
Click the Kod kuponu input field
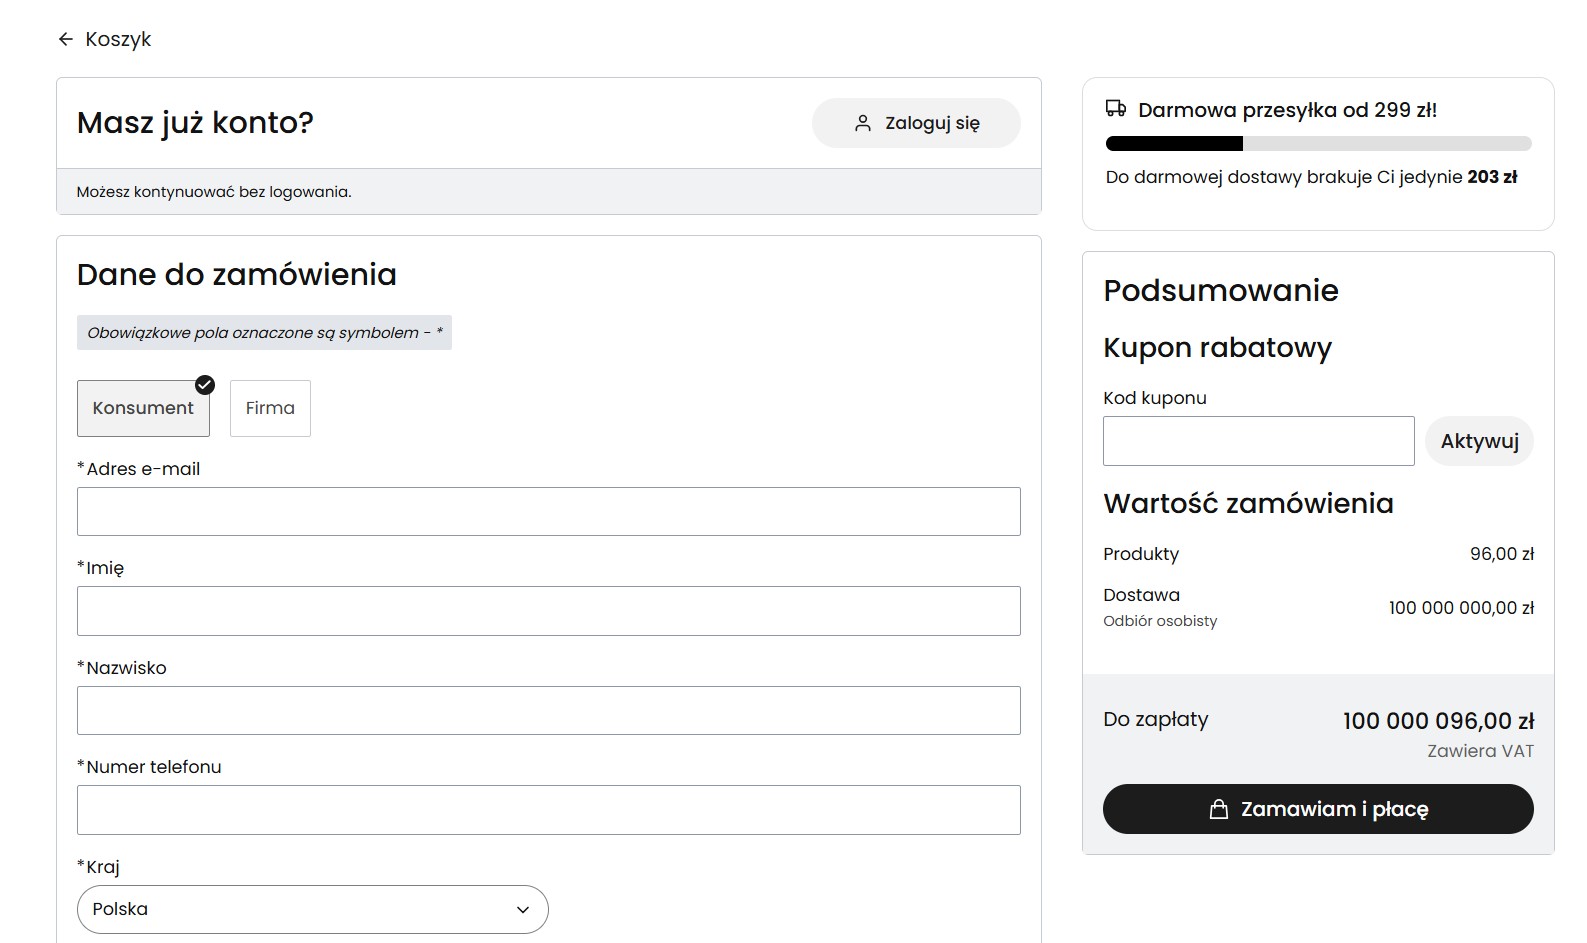point(1258,441)
